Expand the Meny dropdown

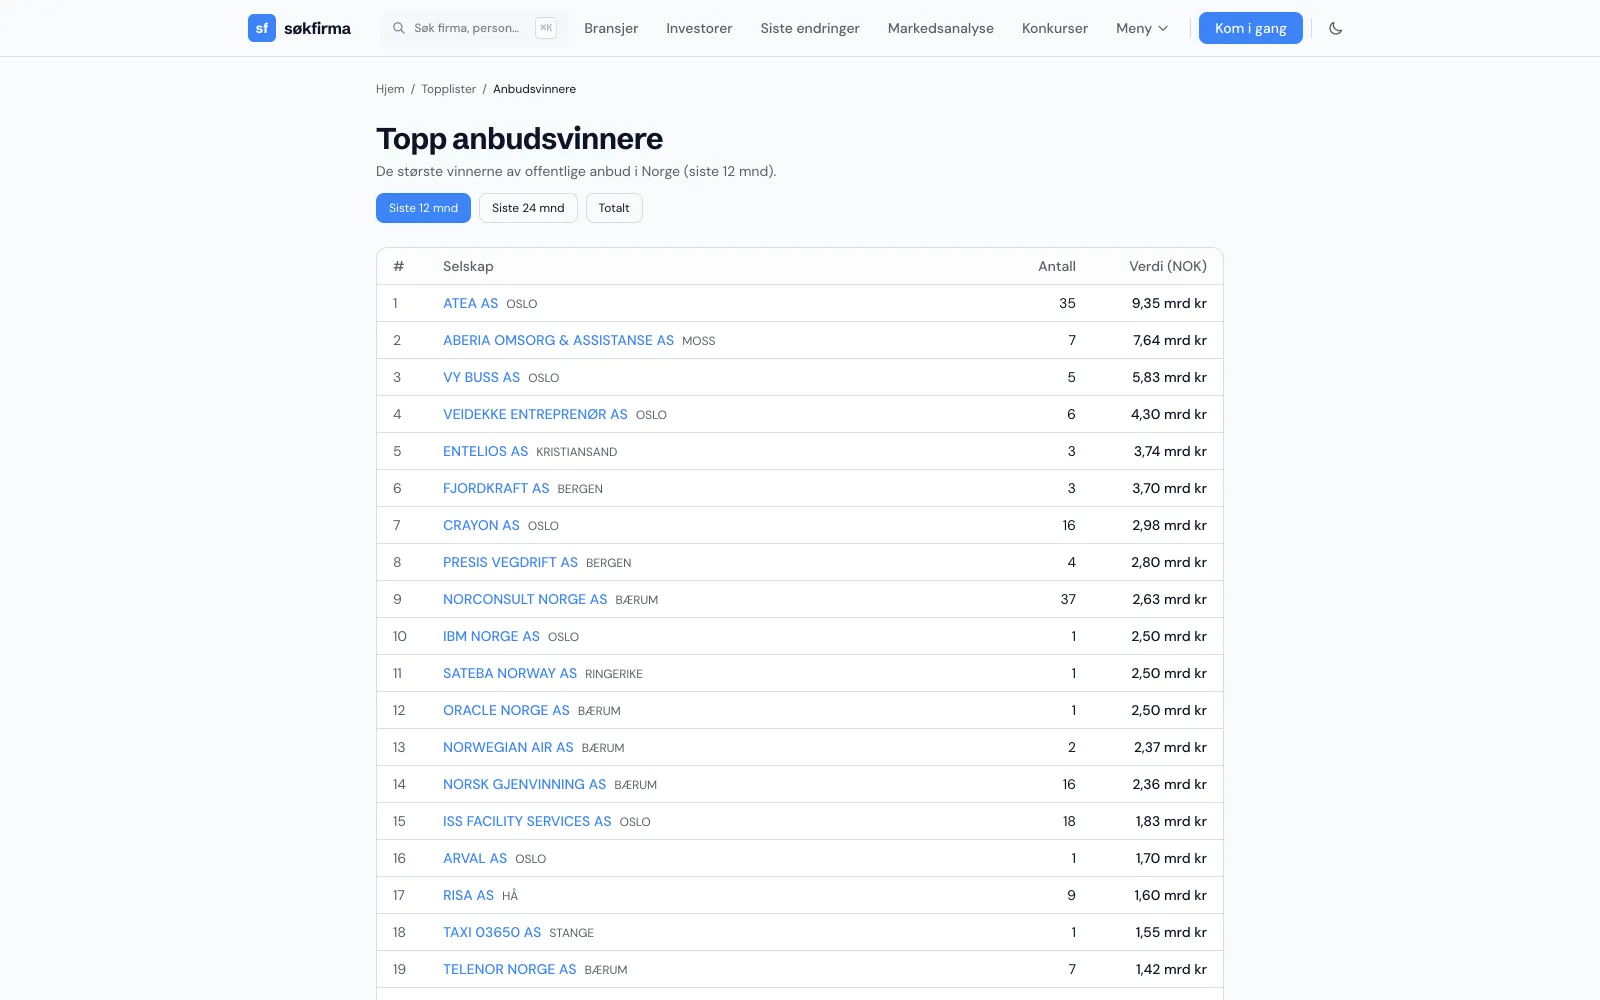coord(1142,28)
